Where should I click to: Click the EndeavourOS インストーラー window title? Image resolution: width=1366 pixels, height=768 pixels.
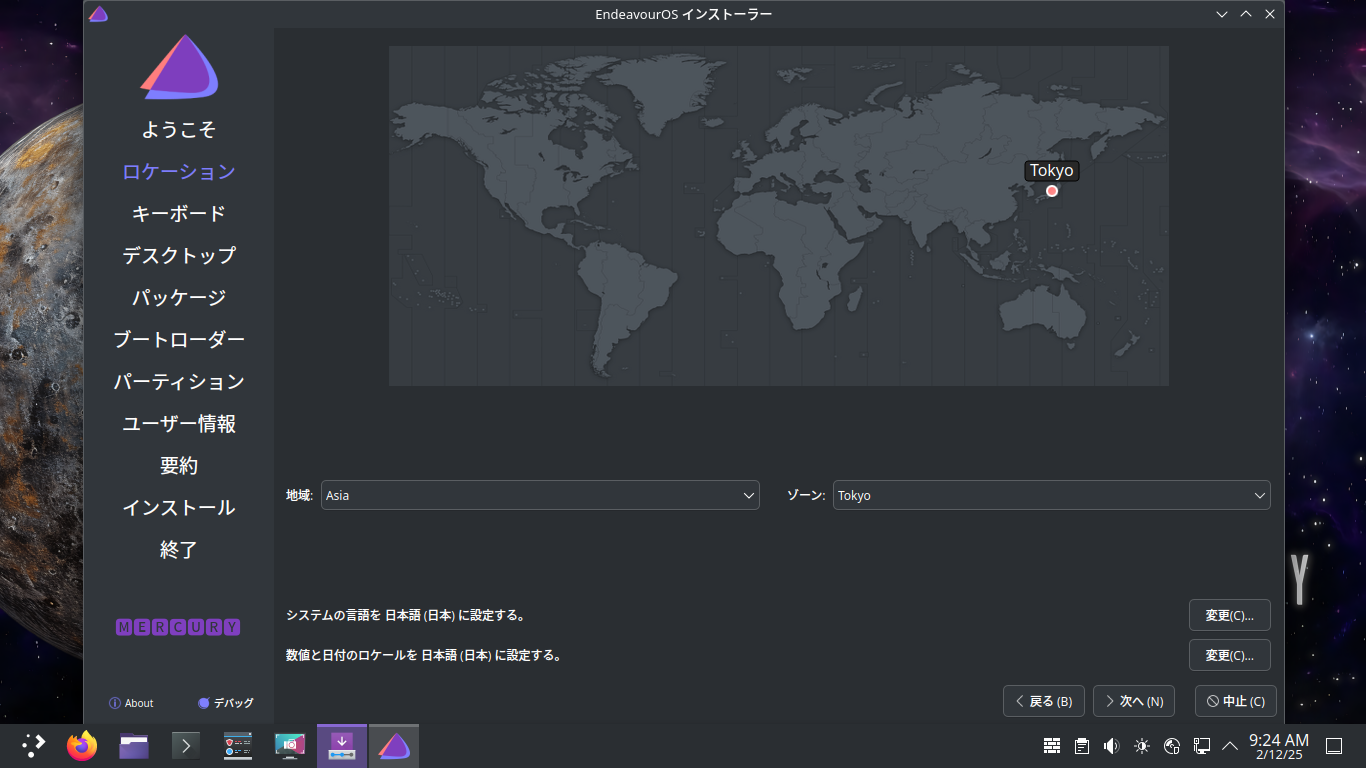683,14
